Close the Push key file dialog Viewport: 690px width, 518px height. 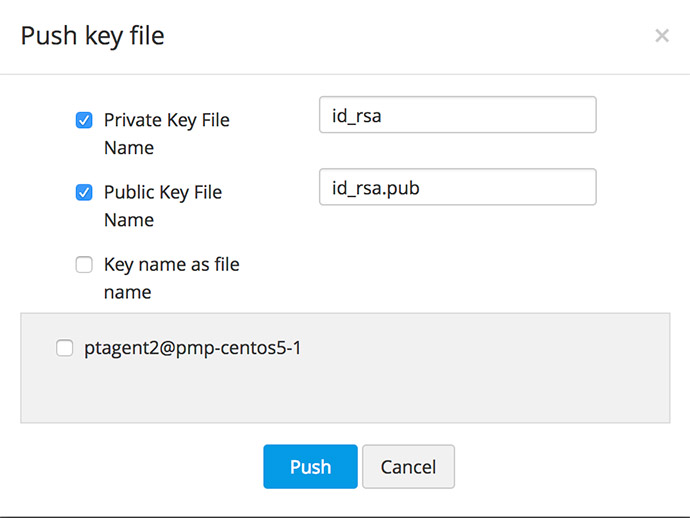click(x=661, y=36)
